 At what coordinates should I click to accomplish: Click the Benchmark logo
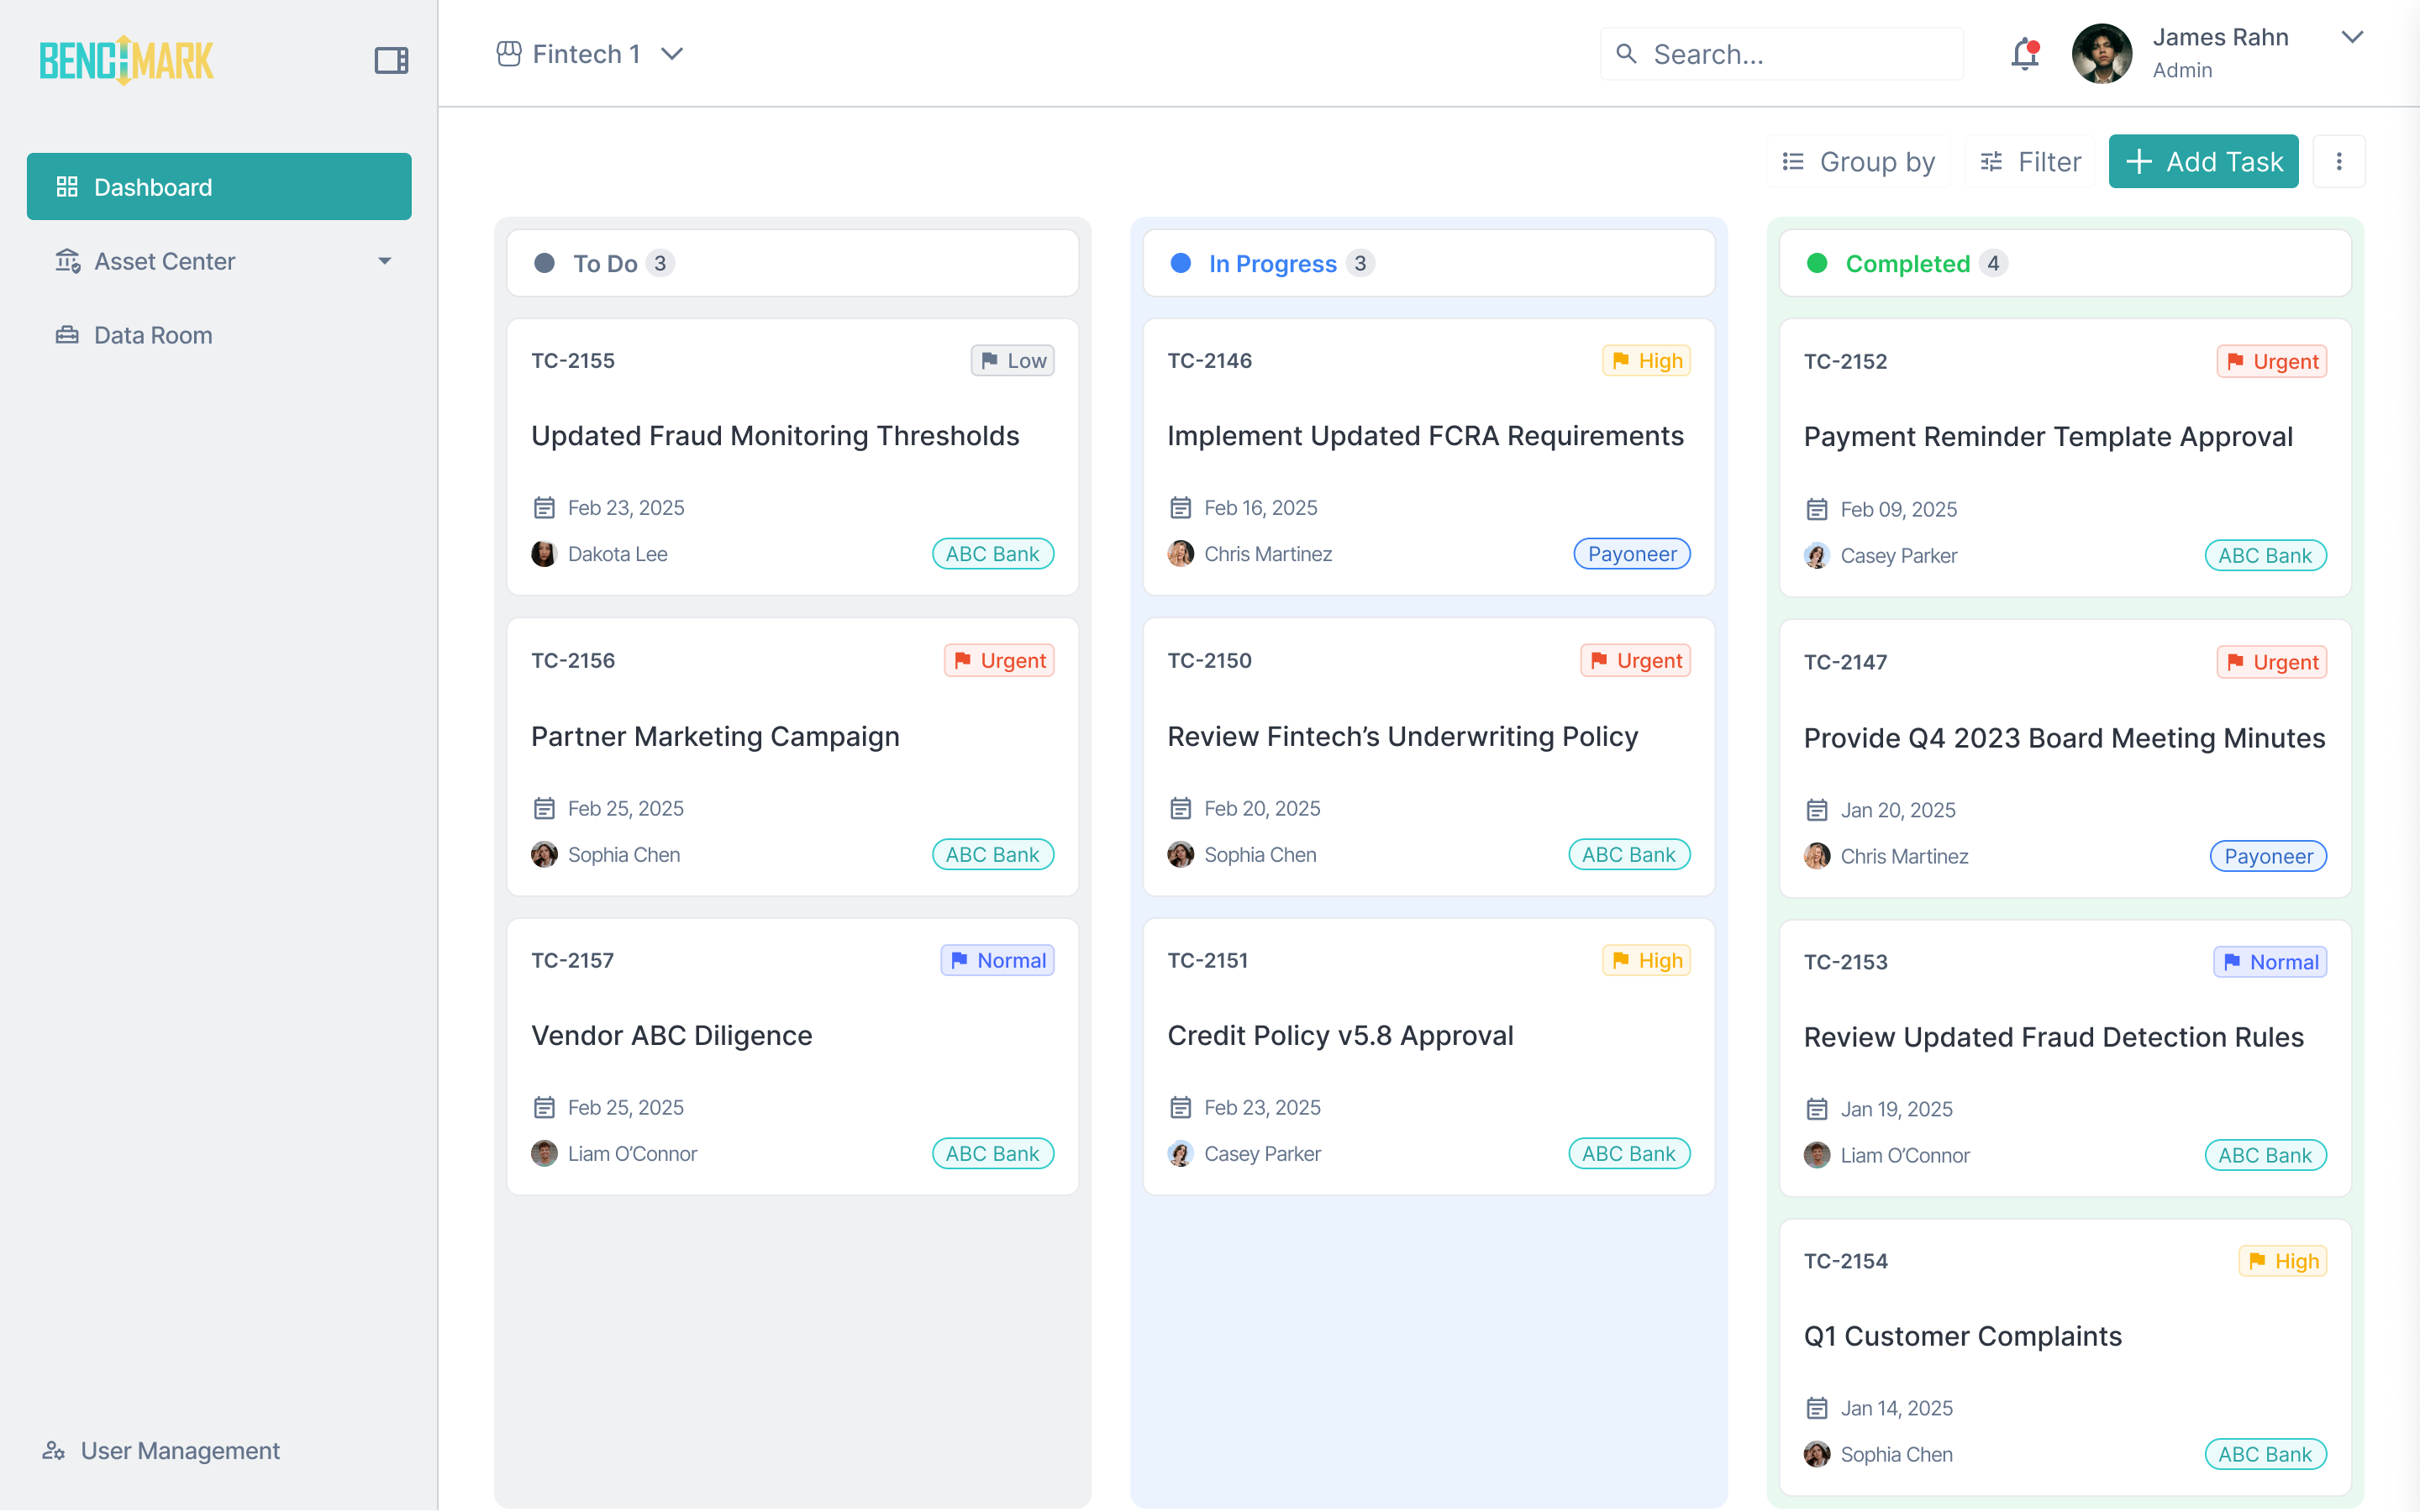point(126,60)
